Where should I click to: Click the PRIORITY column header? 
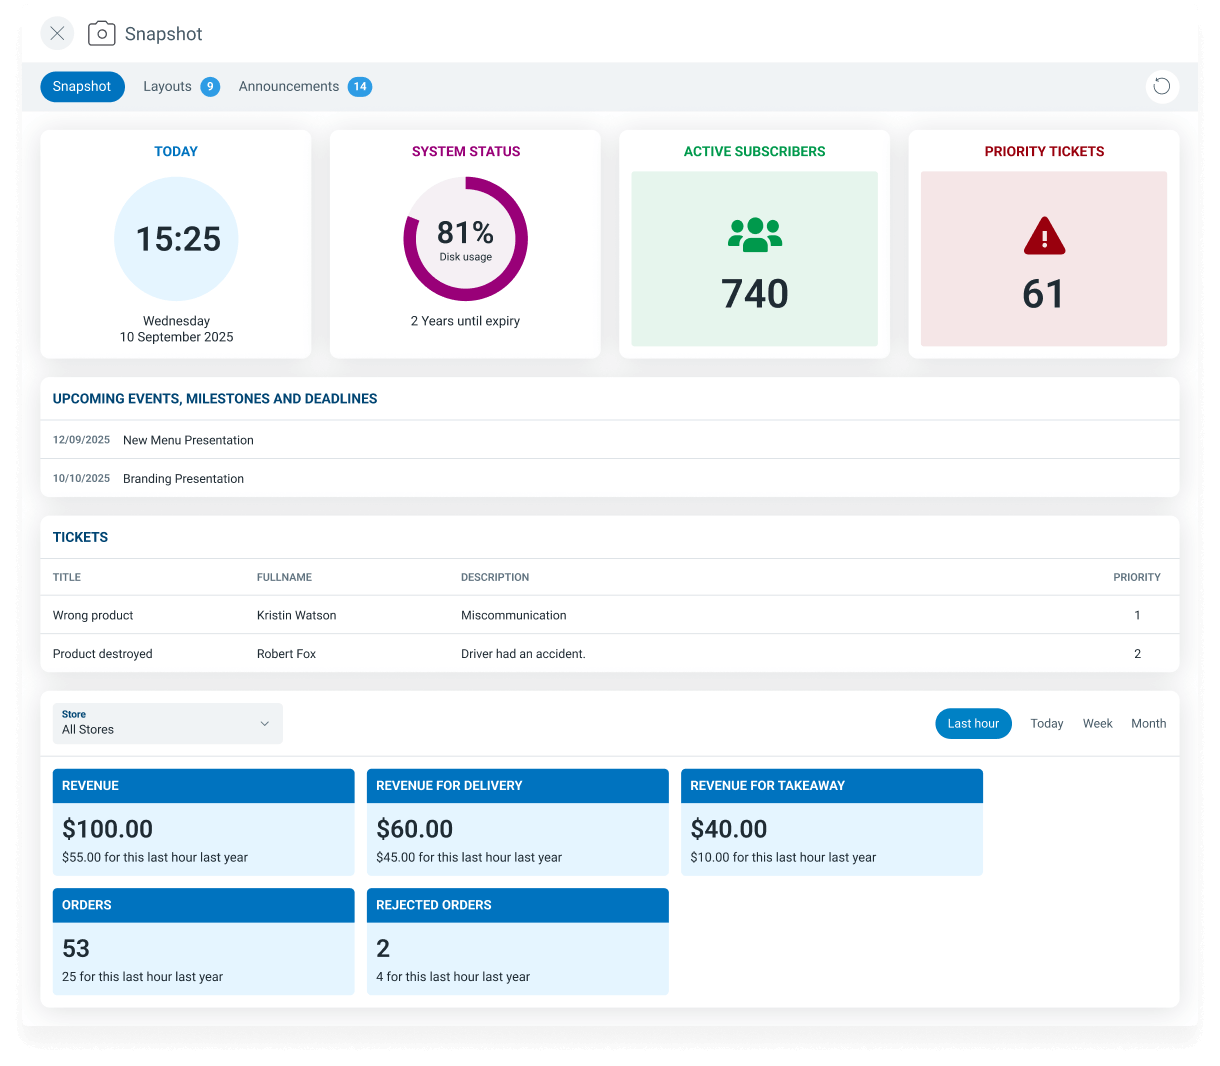coord(1137,577)
